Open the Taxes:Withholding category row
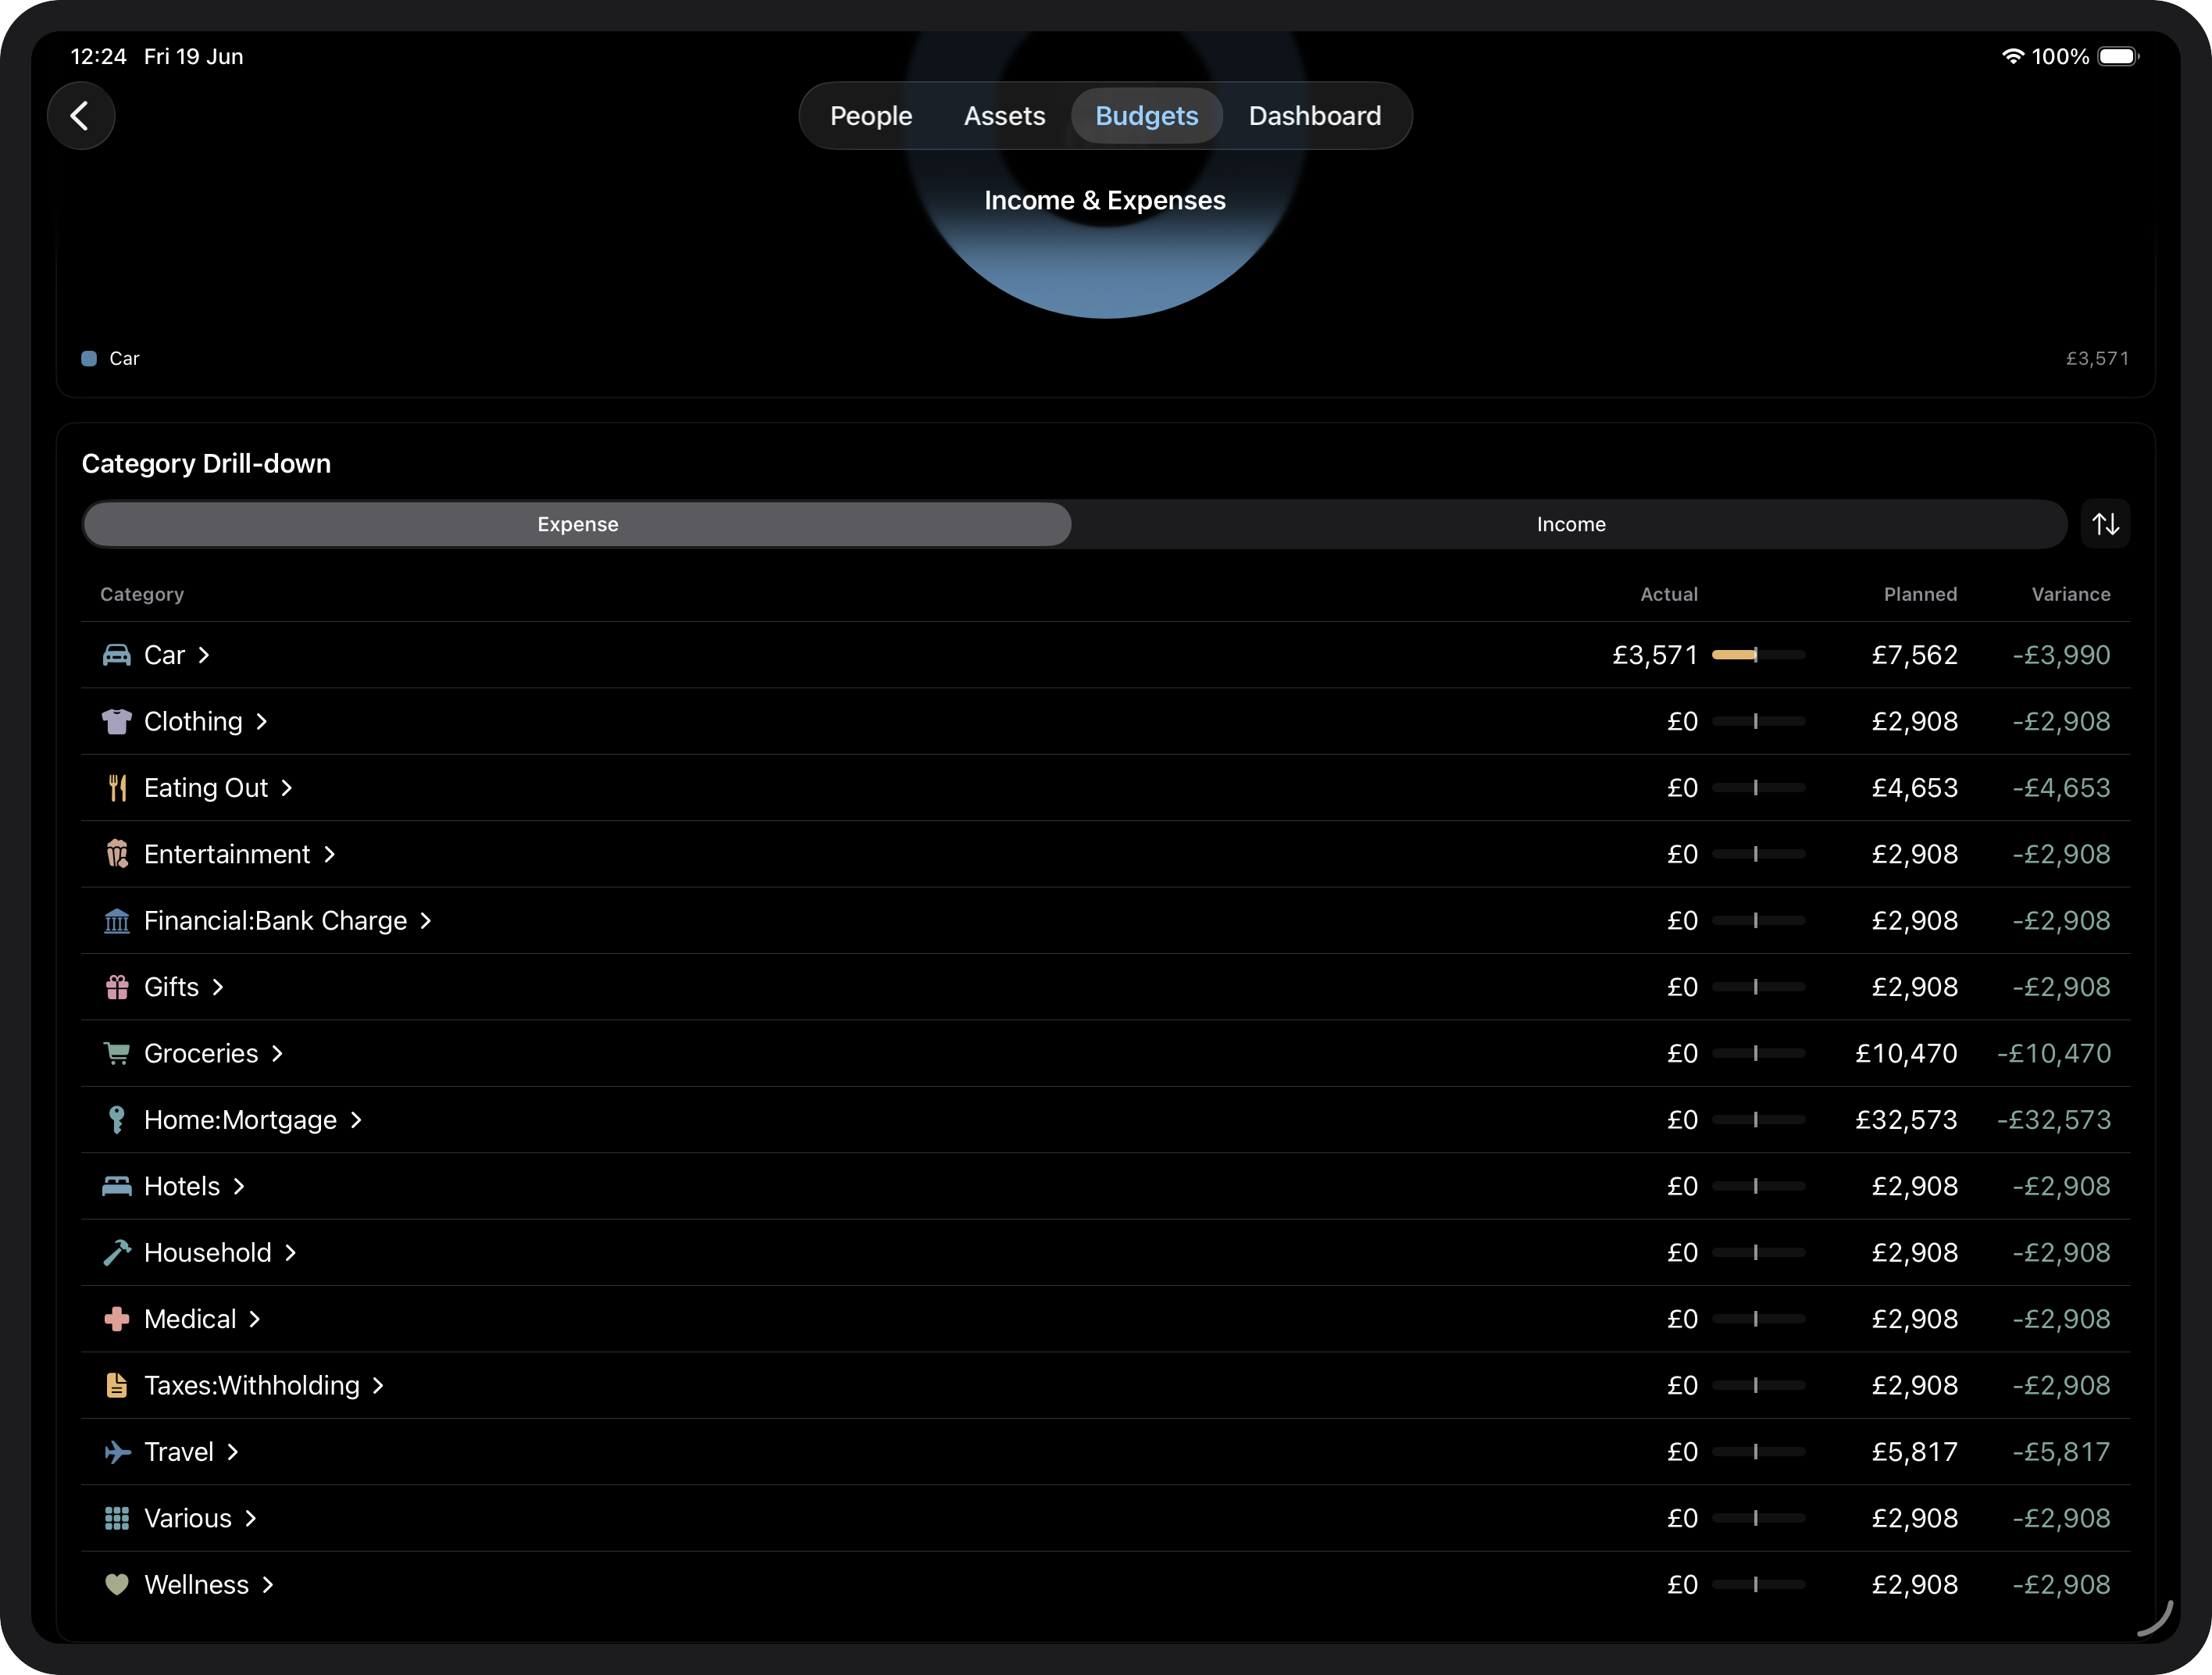This screenshot has width=2212, height=1675. (x=1105, y=1385)
